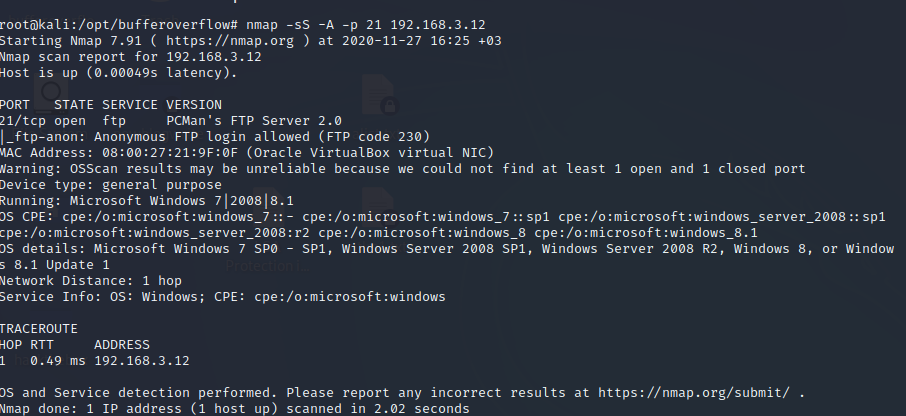Image resolution: width=906 pixels, height=416 pixels.
Task: Open the https://nmap.org link in the Starting Nmap line
Action: coord(230,41)
